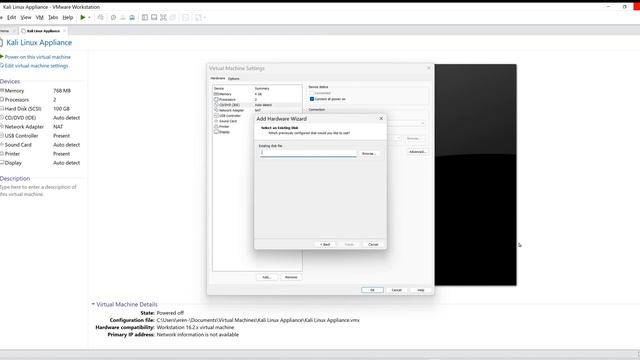Click Cancel in Add Hardware Wizard

tap(373, 244)
